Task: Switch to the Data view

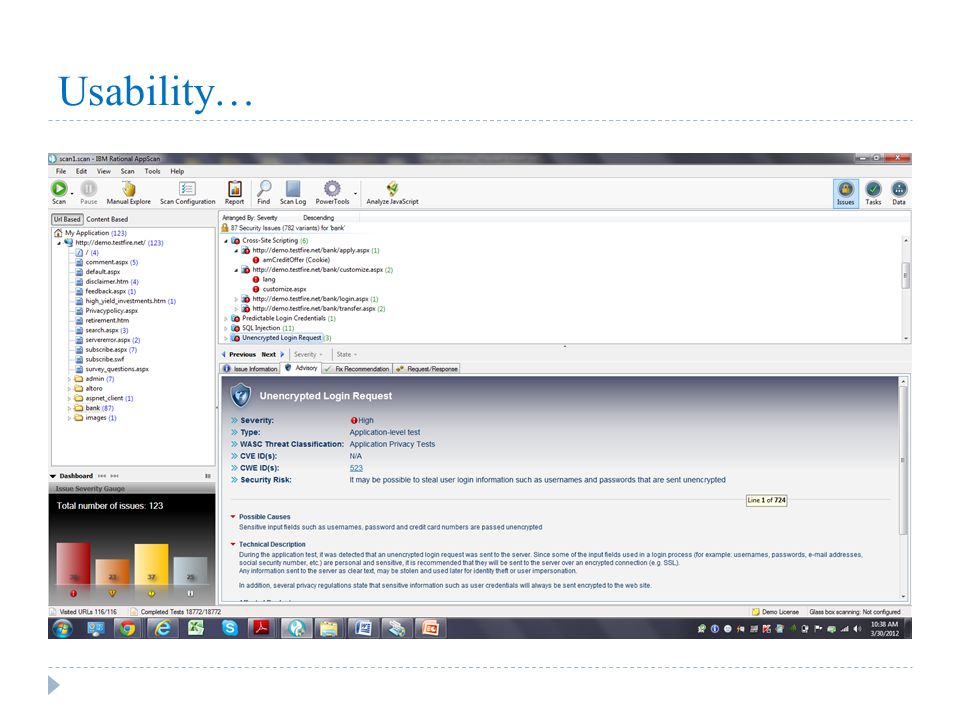Action: [x=899, y=193]
